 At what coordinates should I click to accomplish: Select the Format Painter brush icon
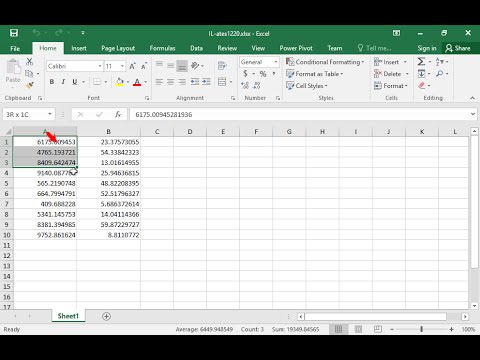coord(30,85)
